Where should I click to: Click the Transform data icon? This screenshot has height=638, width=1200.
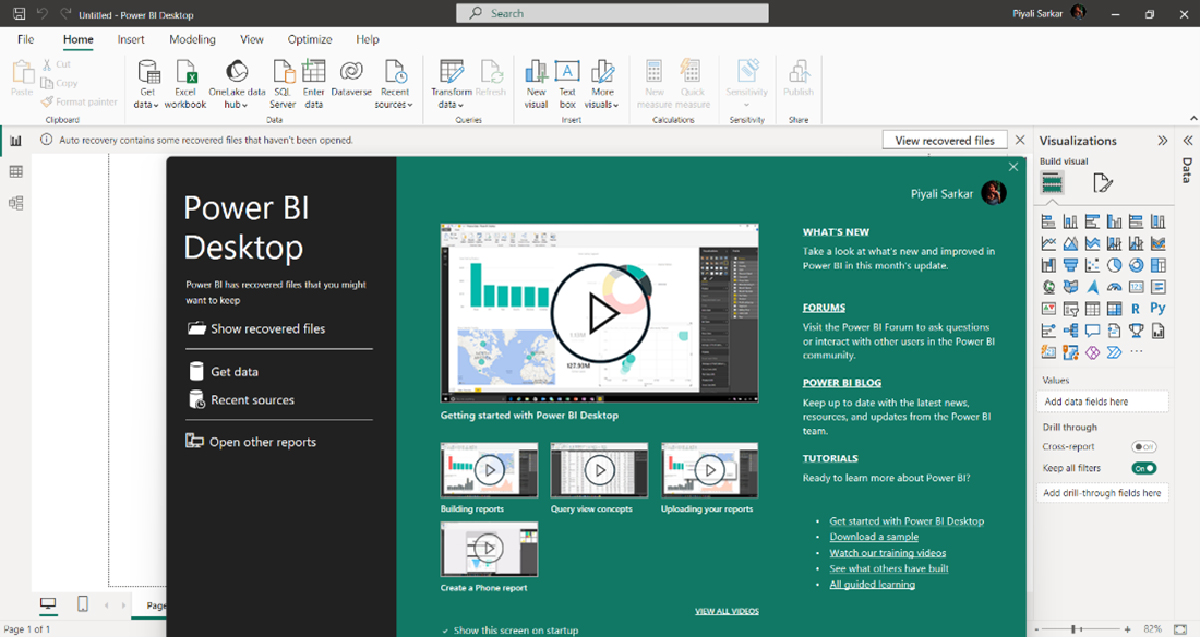coord(451,72)
